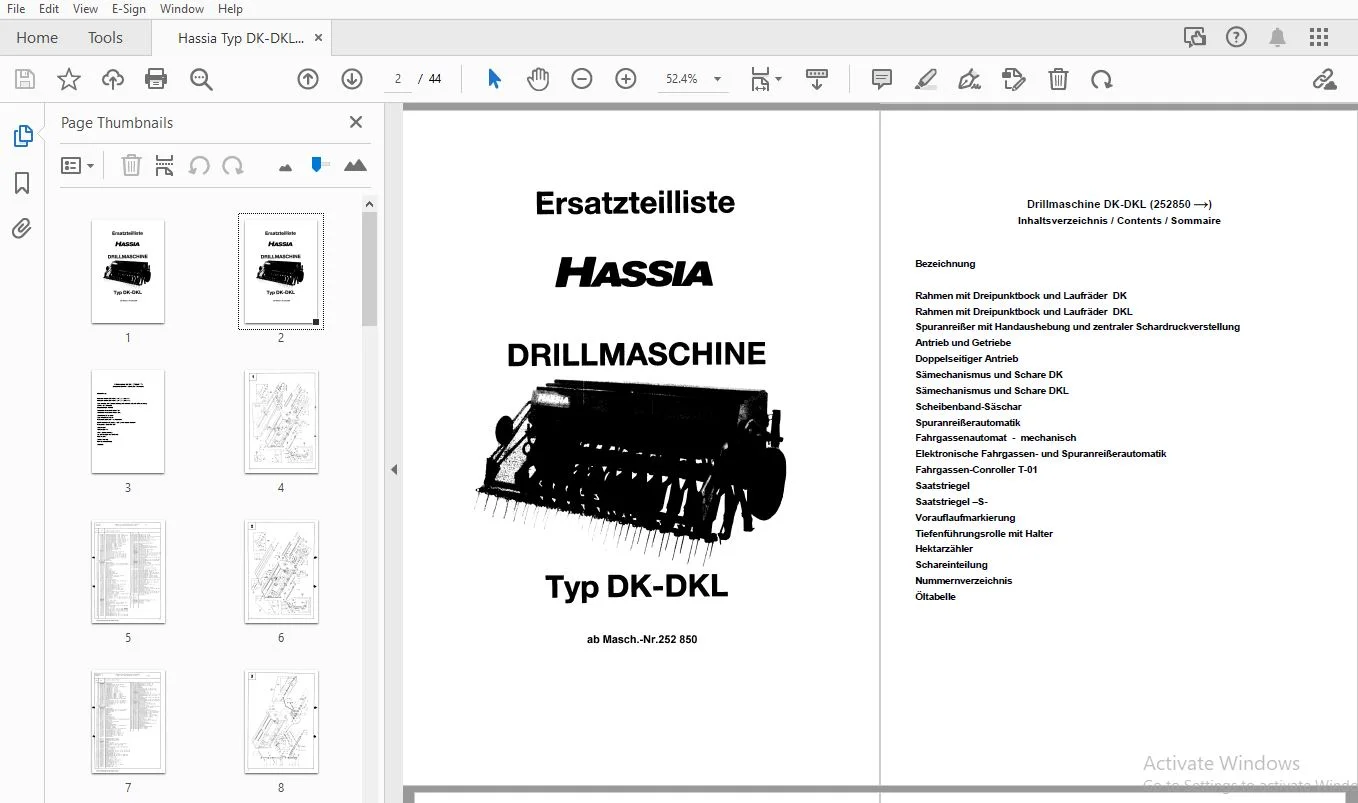Image resolution: width=1358 pixels, height=803 pixels.
Task: Open the Window menu
Action: (182, 9)
